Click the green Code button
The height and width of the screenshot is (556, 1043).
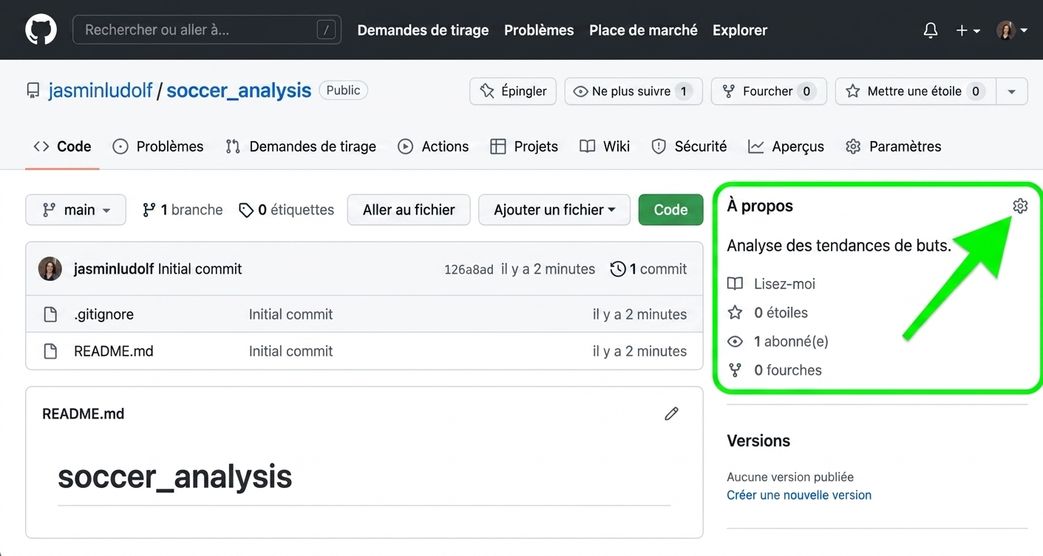pyautogui.click(x=670, y=210)
